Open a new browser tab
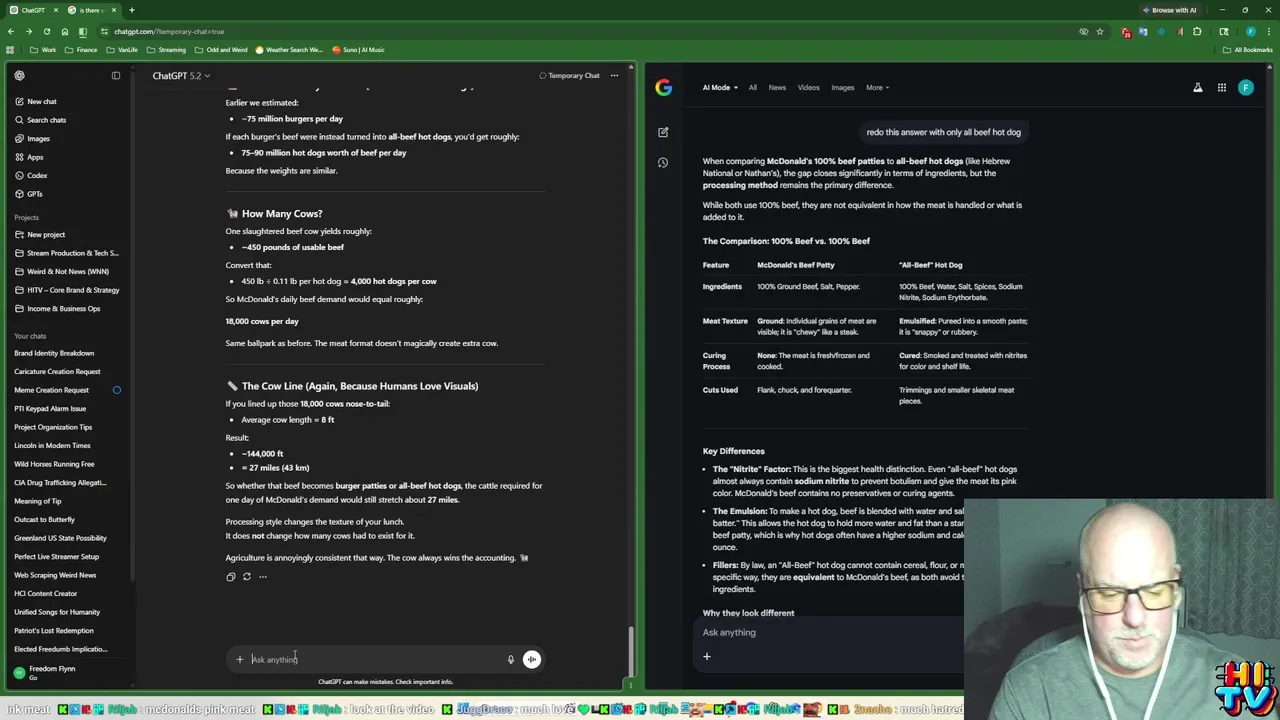 click(x=131, y=10)
